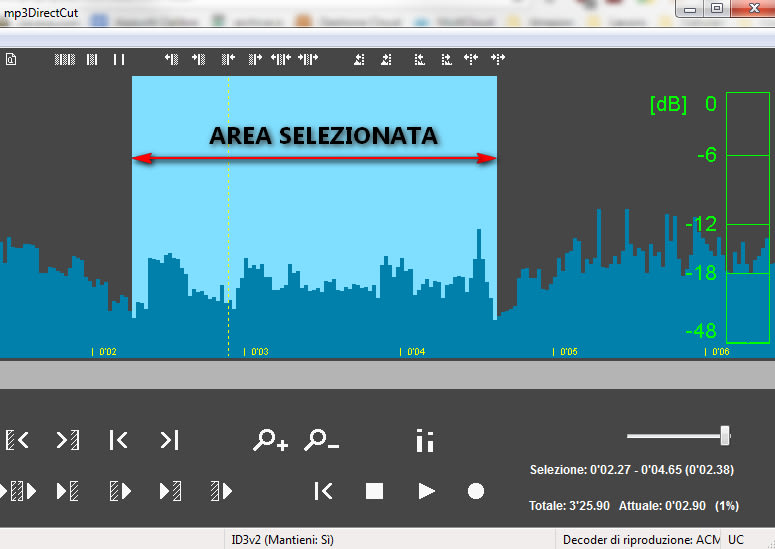The width and height of the screenshot is (775, 549).
Task: Click the mp3DirectCut window title
Action: pos(40,13)
